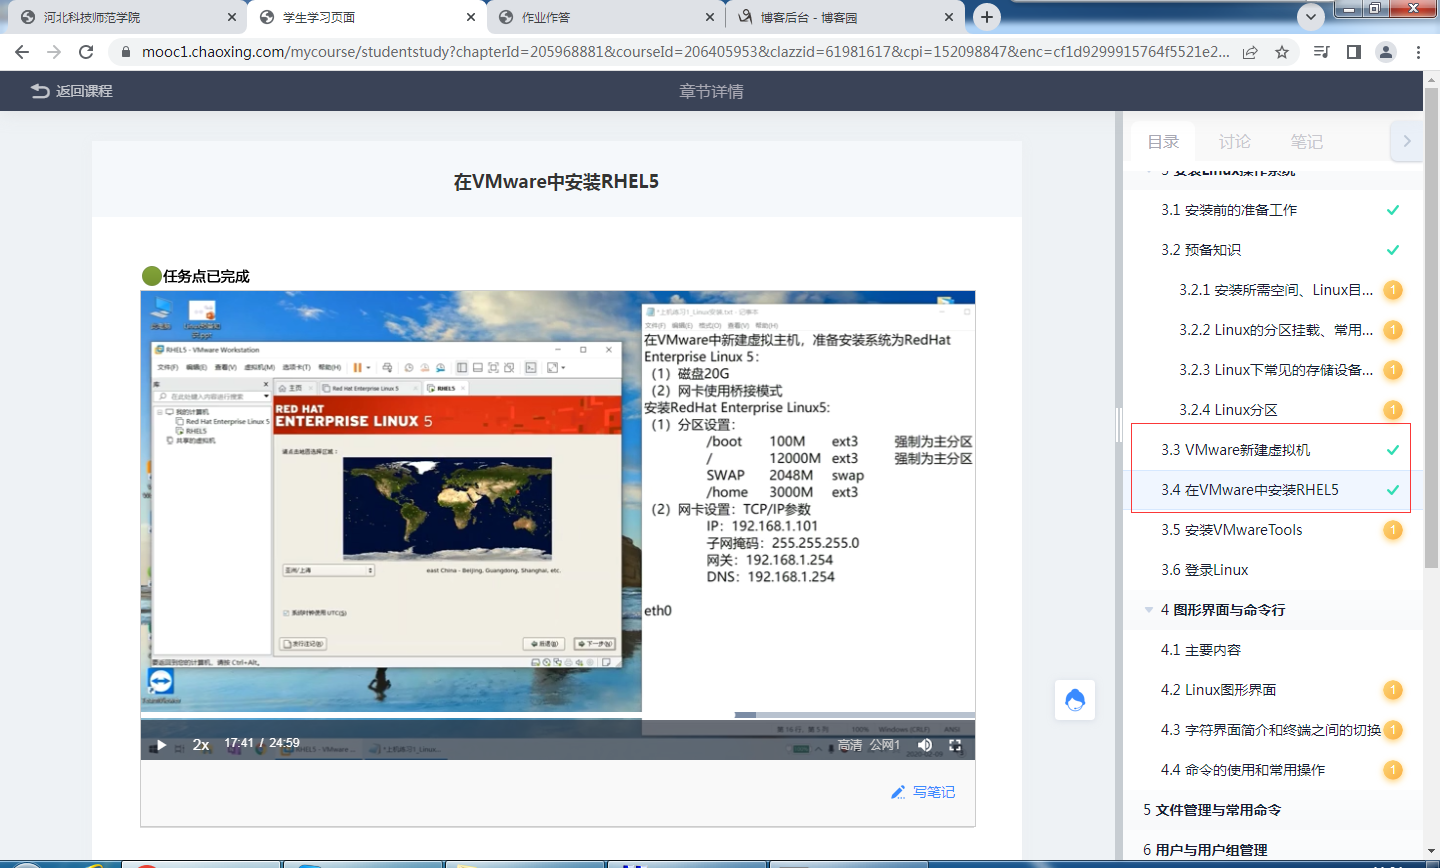Switch to 作业作答 browser tab
Viewport: 1440px width, 868px height.
point(605,17)
